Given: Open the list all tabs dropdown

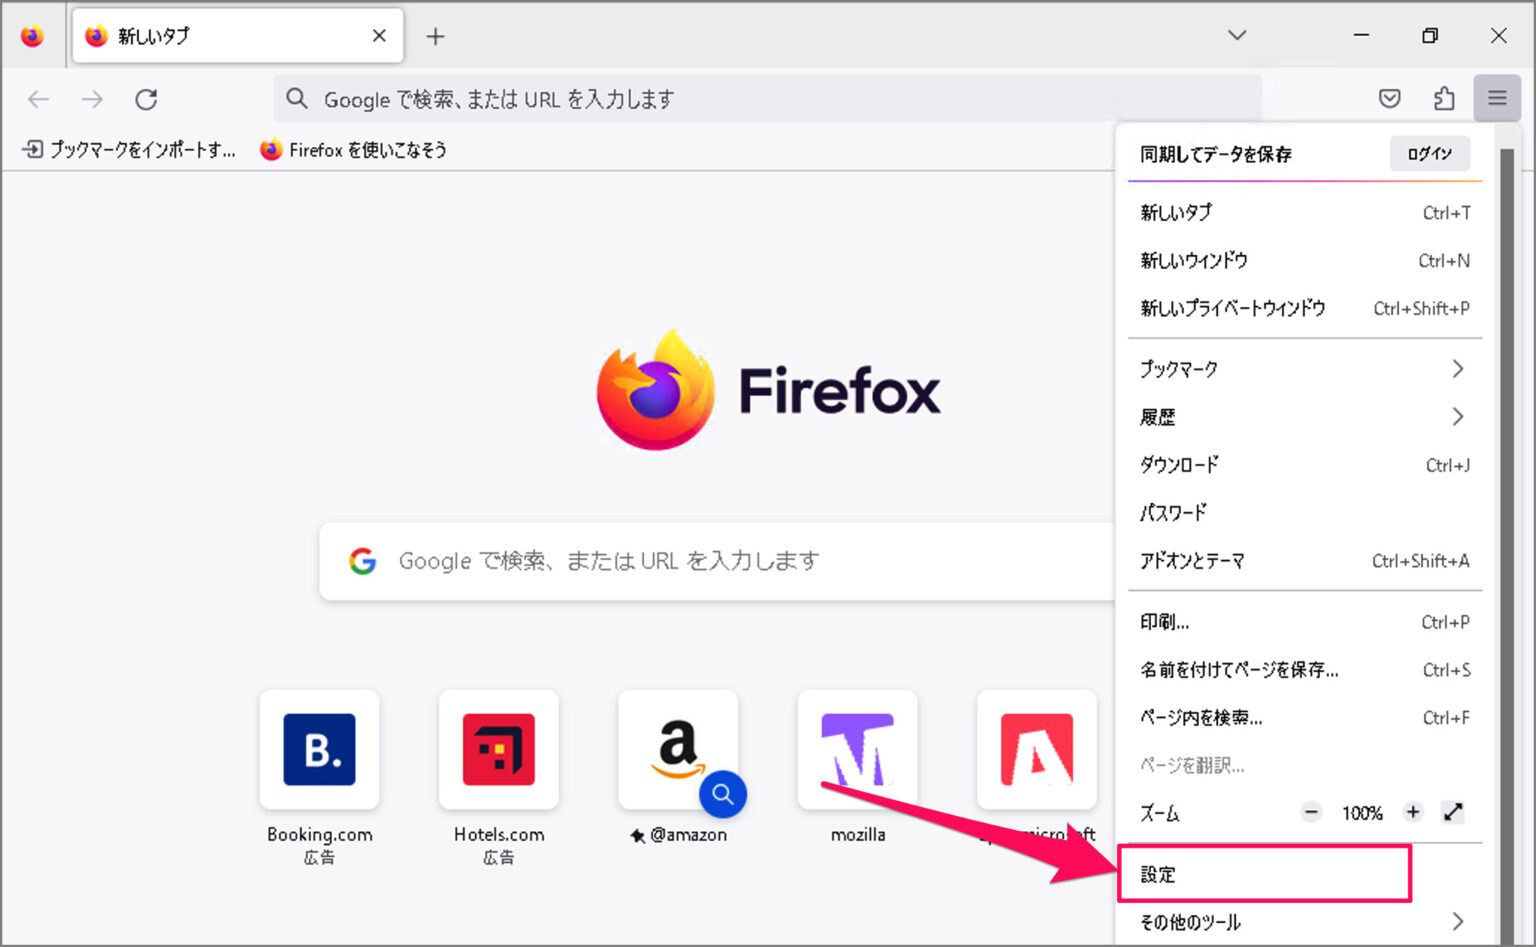Looking at the screenshot, I should 1237,35.
